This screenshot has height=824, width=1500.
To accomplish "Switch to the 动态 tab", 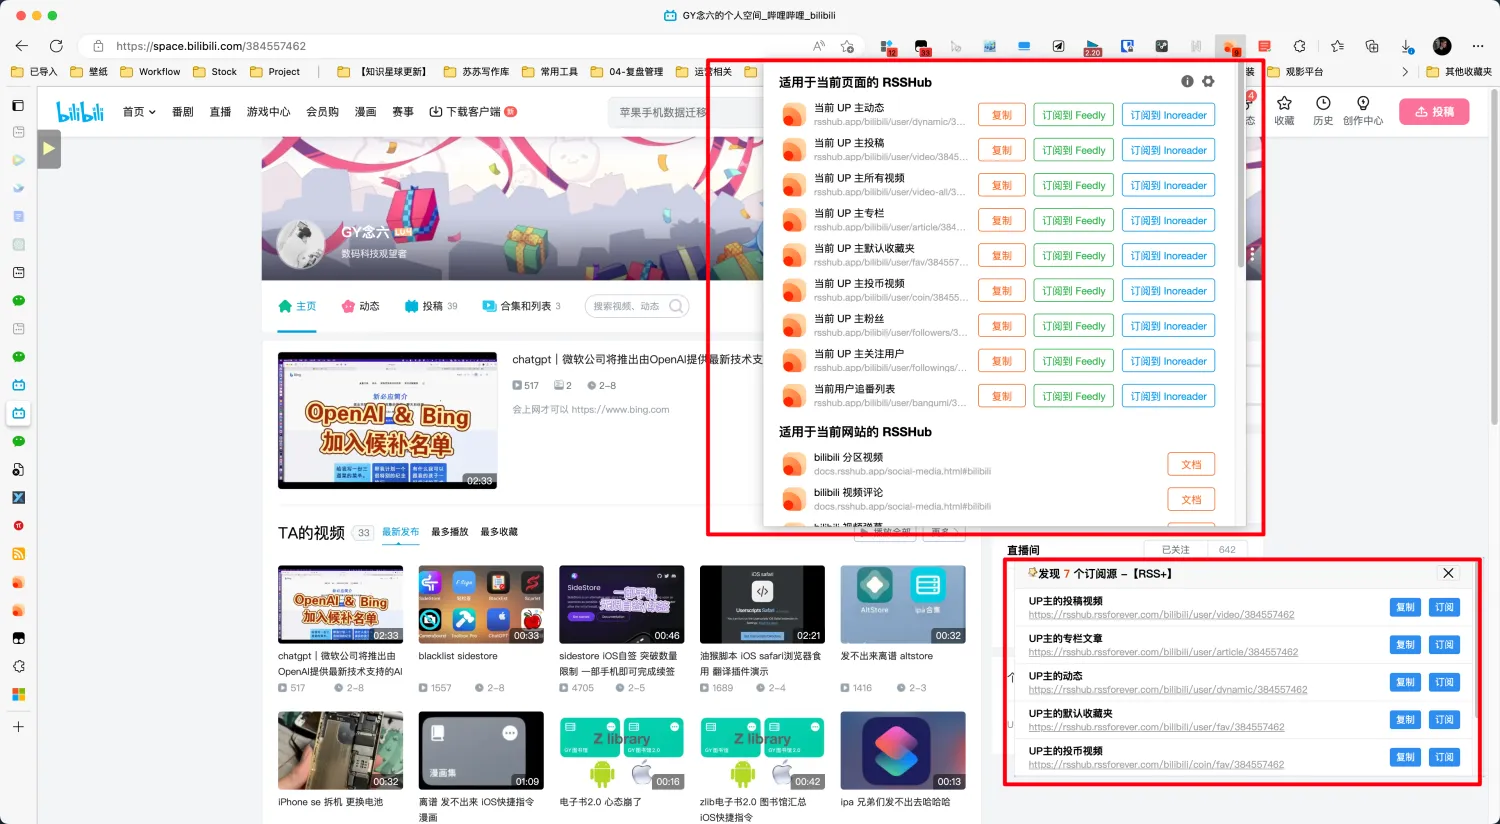I will tap(360, 306).
